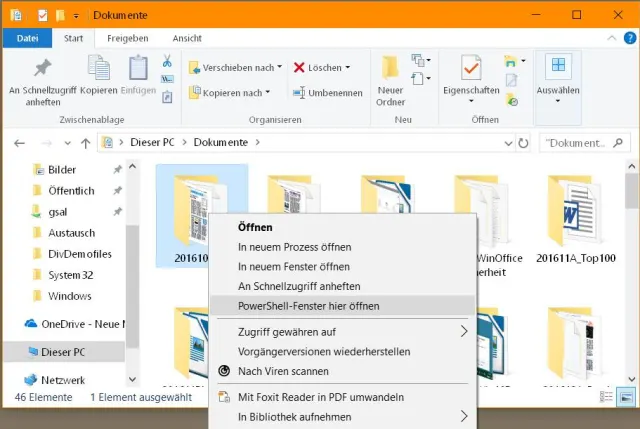This screenshot has width=640, height=429.
Task: Click the copy path icon below scissors
Action: 167,79
